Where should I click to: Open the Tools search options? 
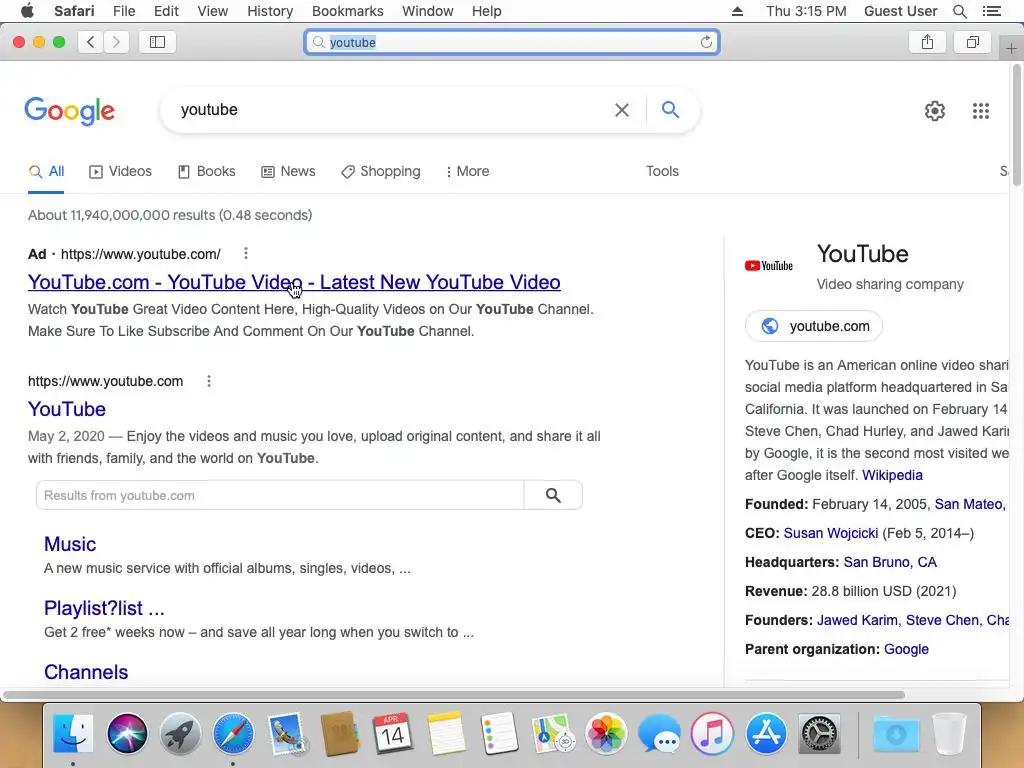[662, 171]
